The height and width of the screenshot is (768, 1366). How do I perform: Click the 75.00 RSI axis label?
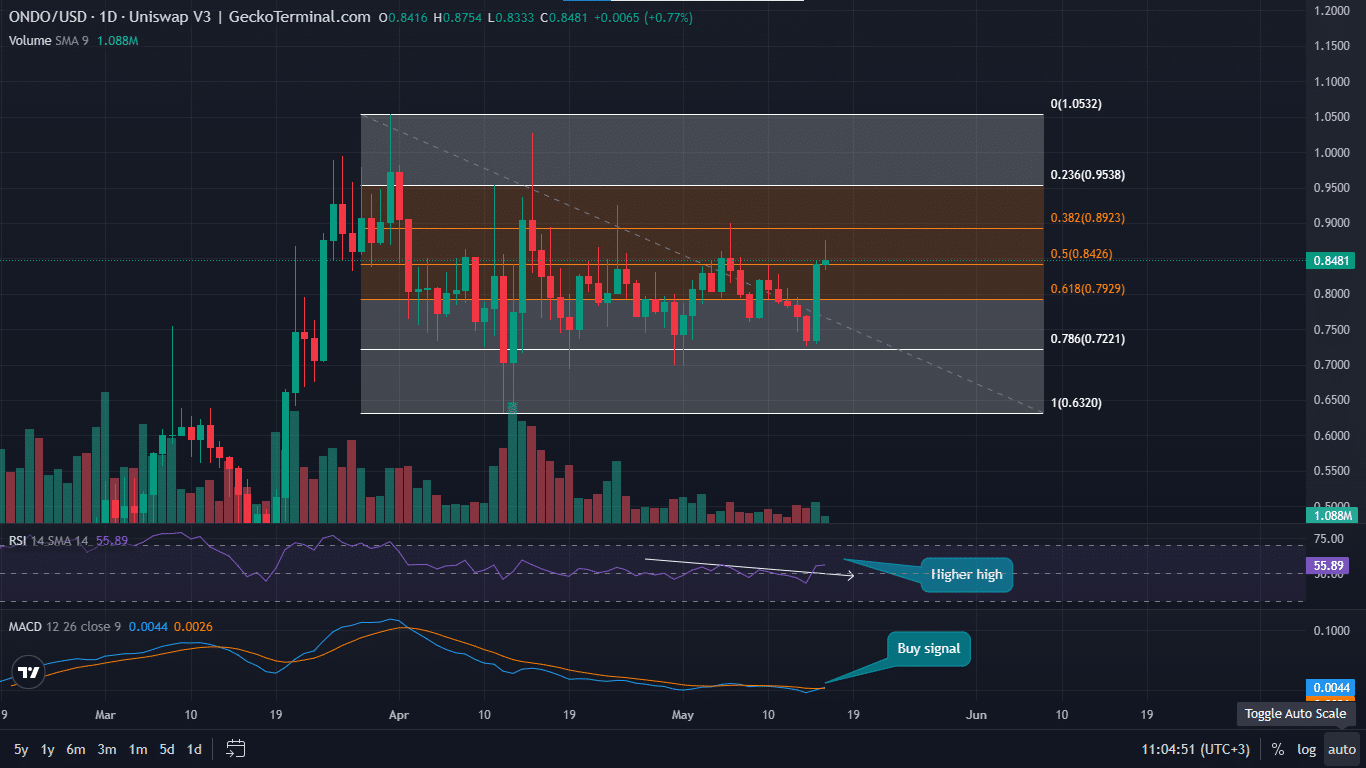tap(1328, 538)
